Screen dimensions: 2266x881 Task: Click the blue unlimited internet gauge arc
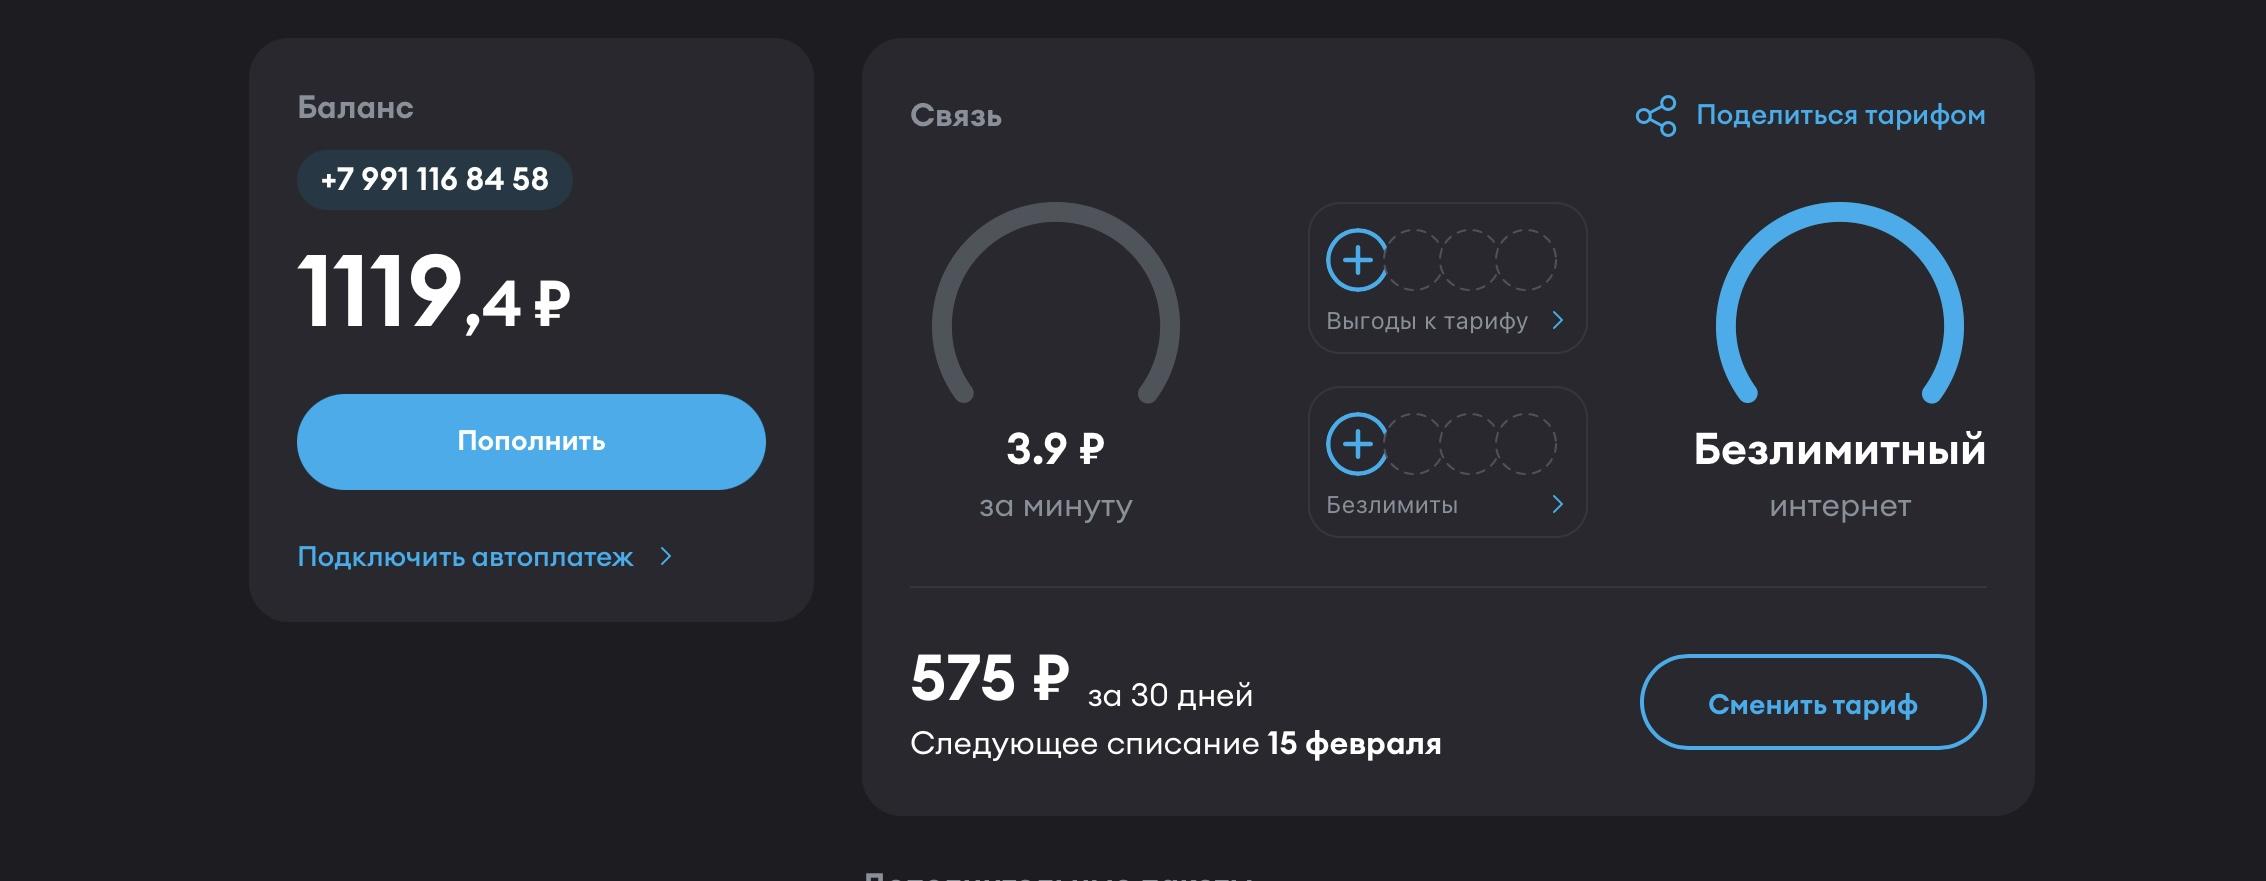[1839, 213]
